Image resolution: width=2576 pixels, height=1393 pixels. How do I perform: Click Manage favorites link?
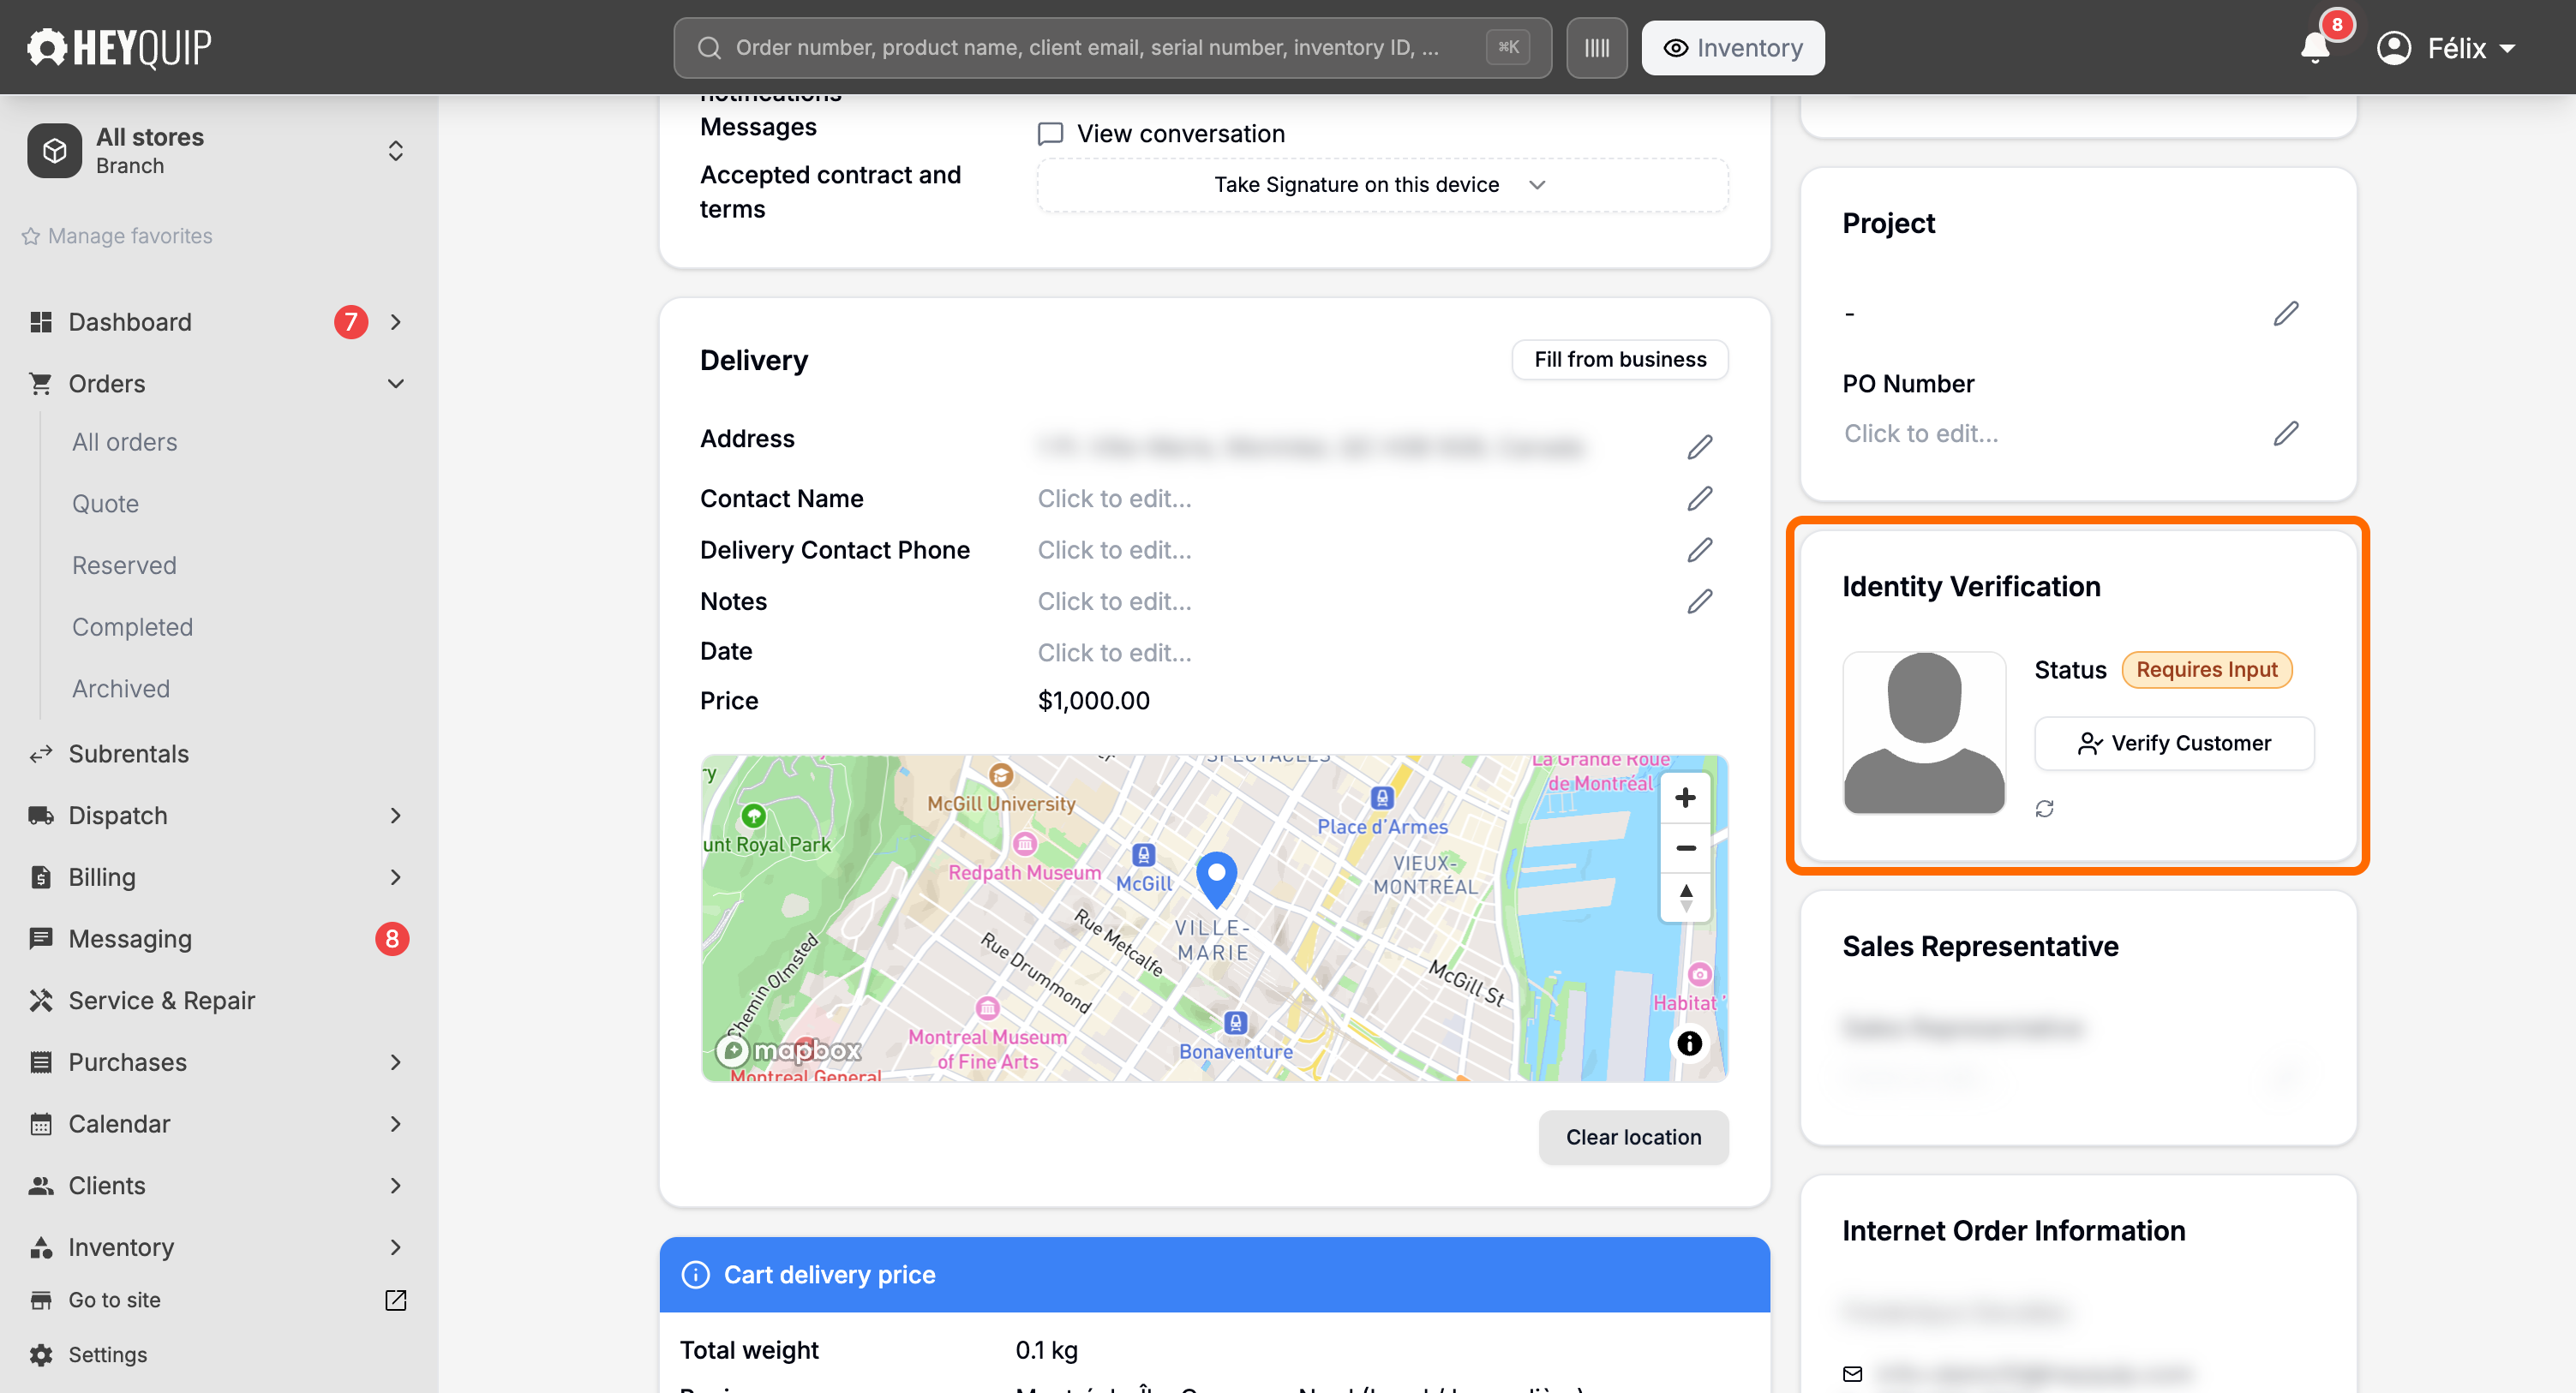coord(117,236)
